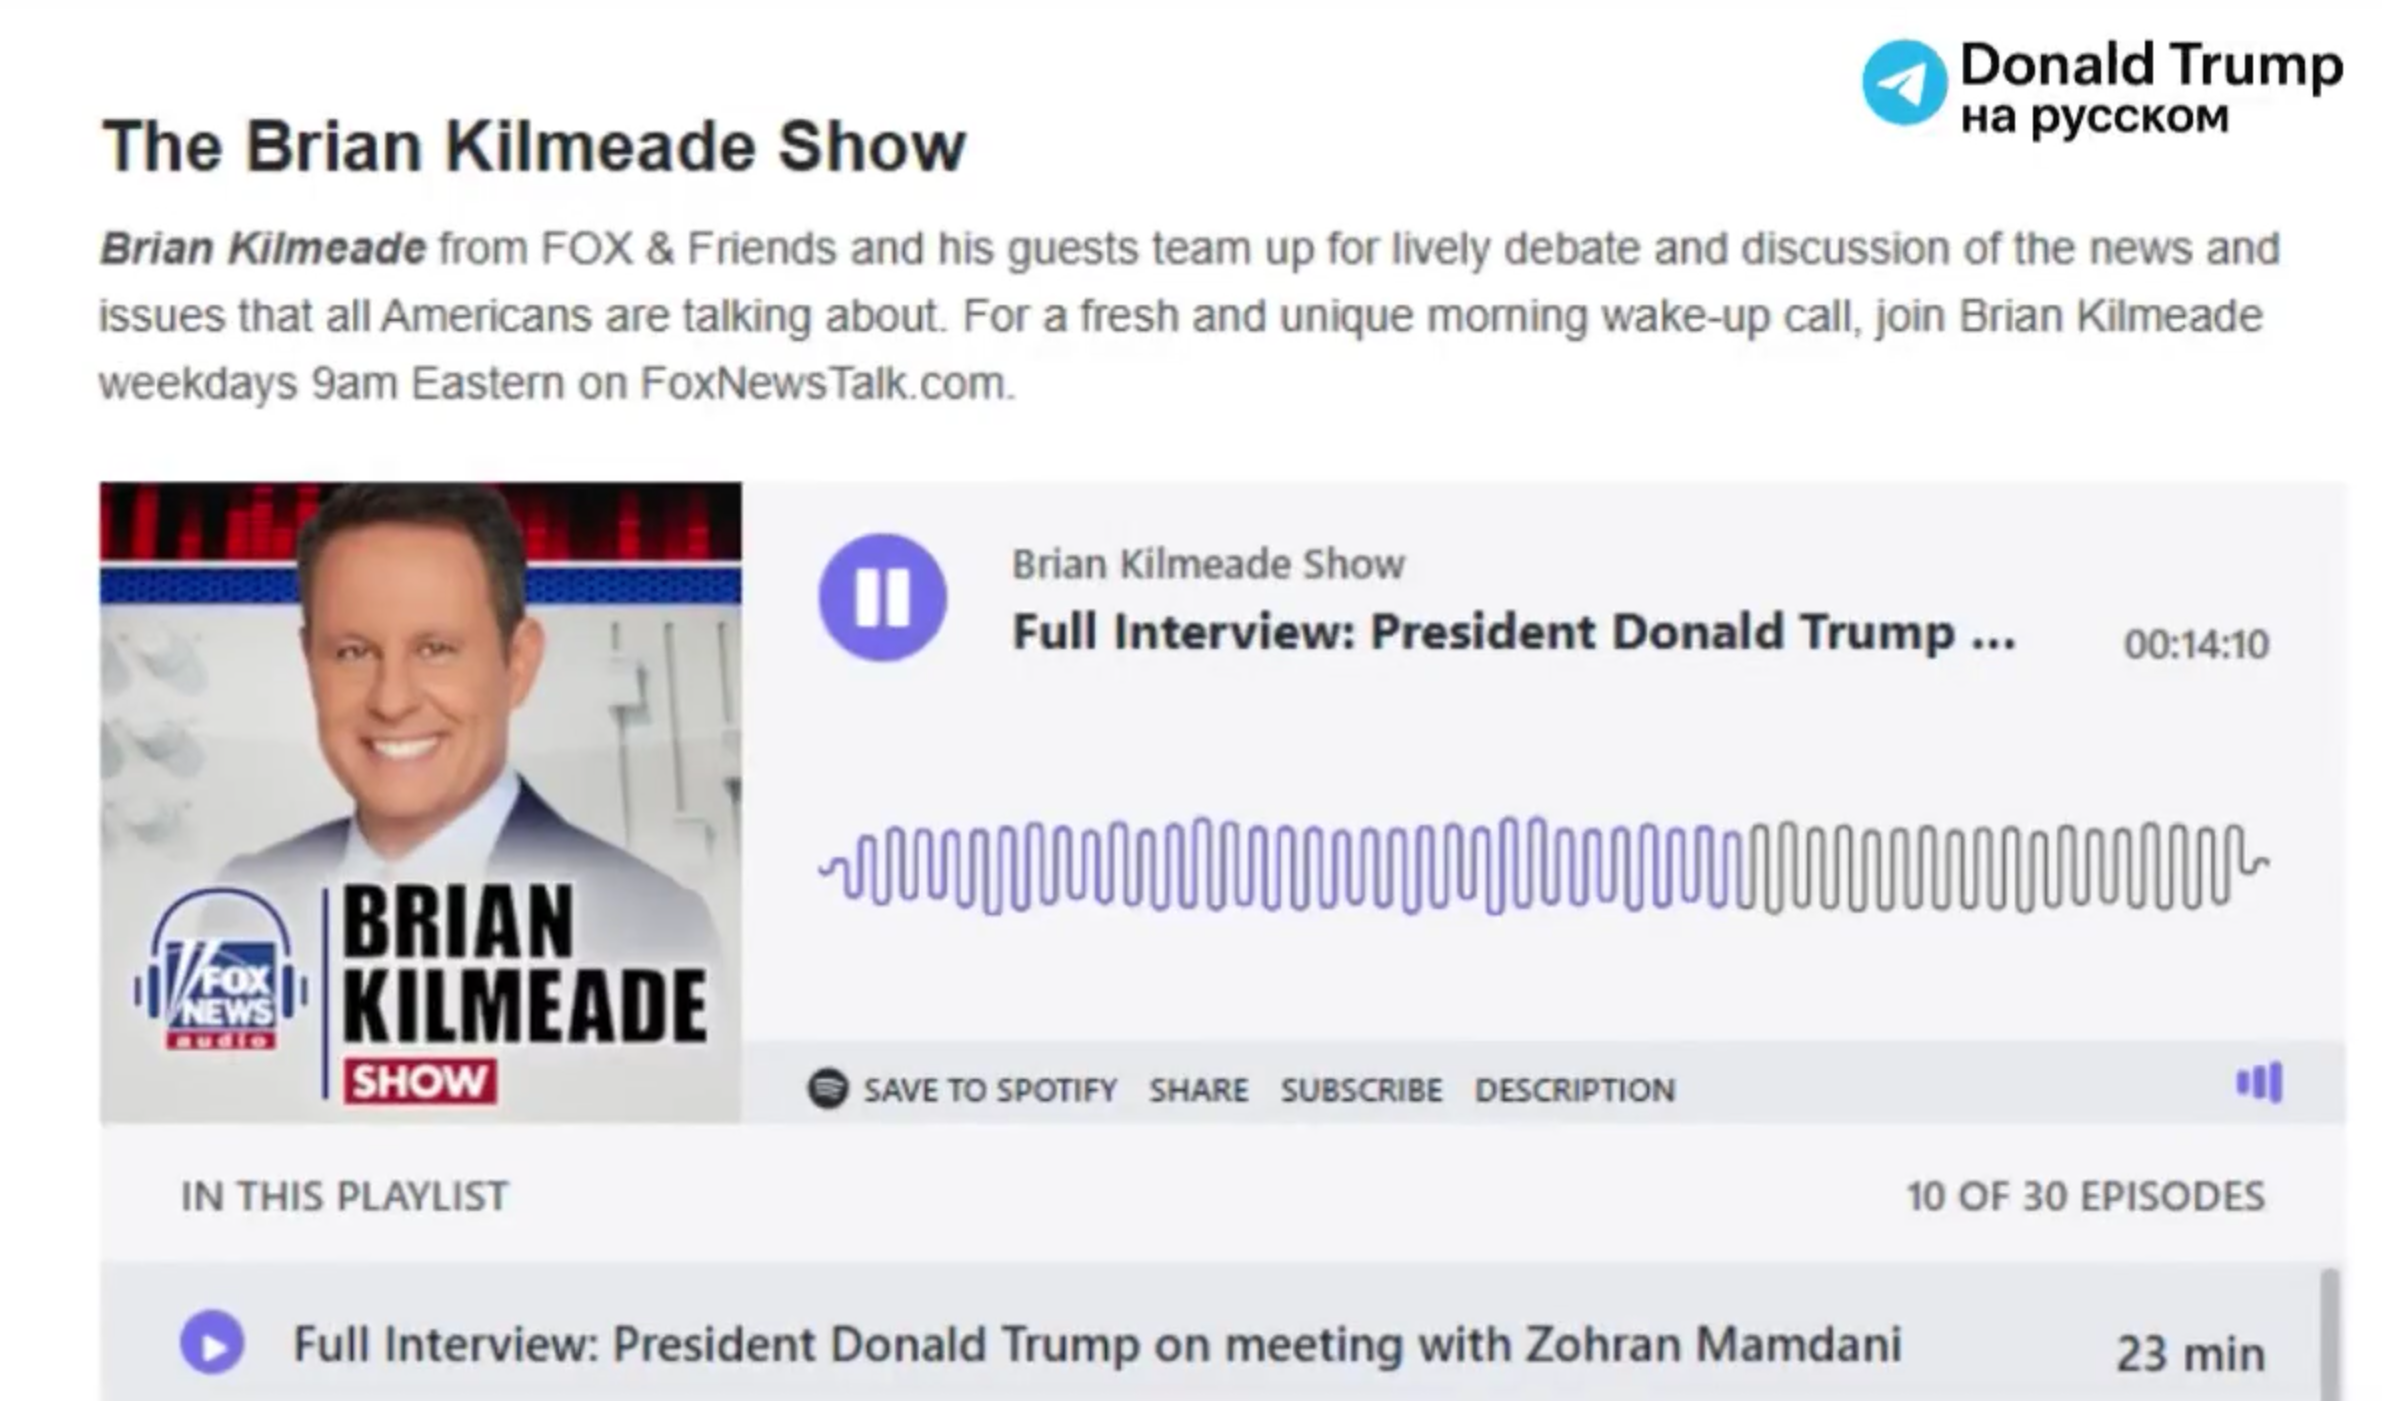Click SUBSCRIBE under the player

click(1362, 1089)
